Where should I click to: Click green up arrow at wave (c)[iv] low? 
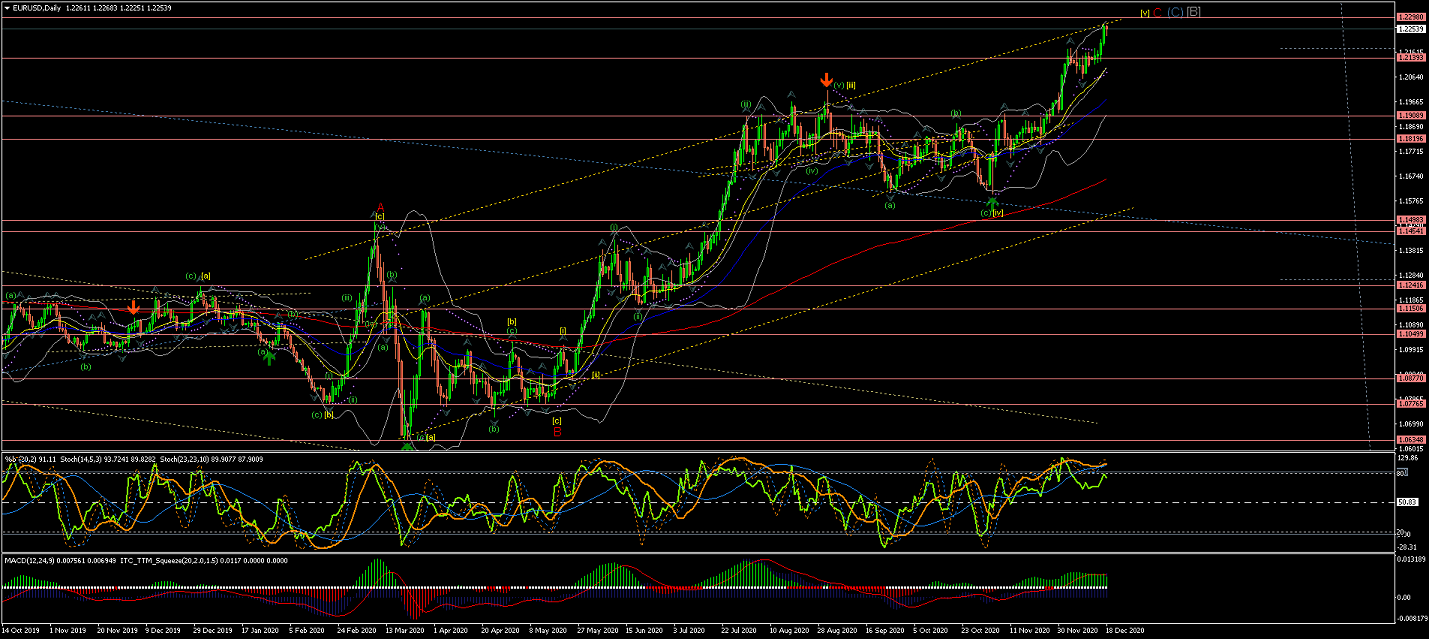coord(993,203)
